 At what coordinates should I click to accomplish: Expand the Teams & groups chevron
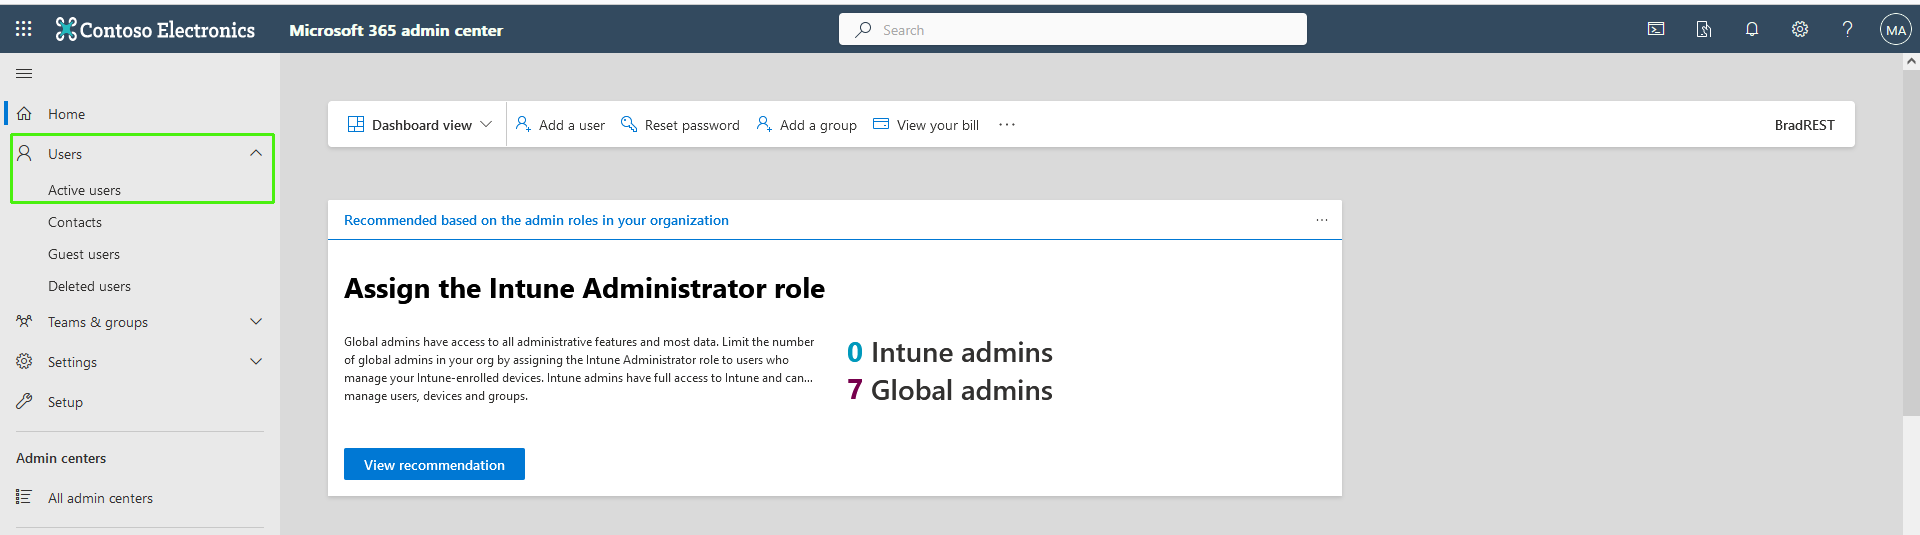(x=256, y=321)
